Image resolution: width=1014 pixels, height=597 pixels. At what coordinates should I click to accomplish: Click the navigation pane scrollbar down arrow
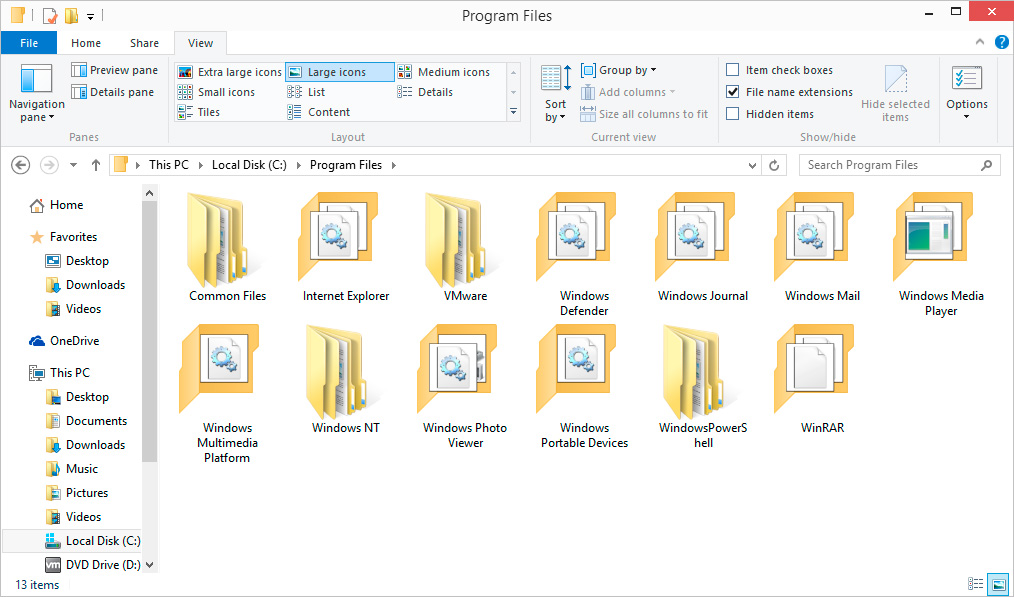(x=149, y=565)
